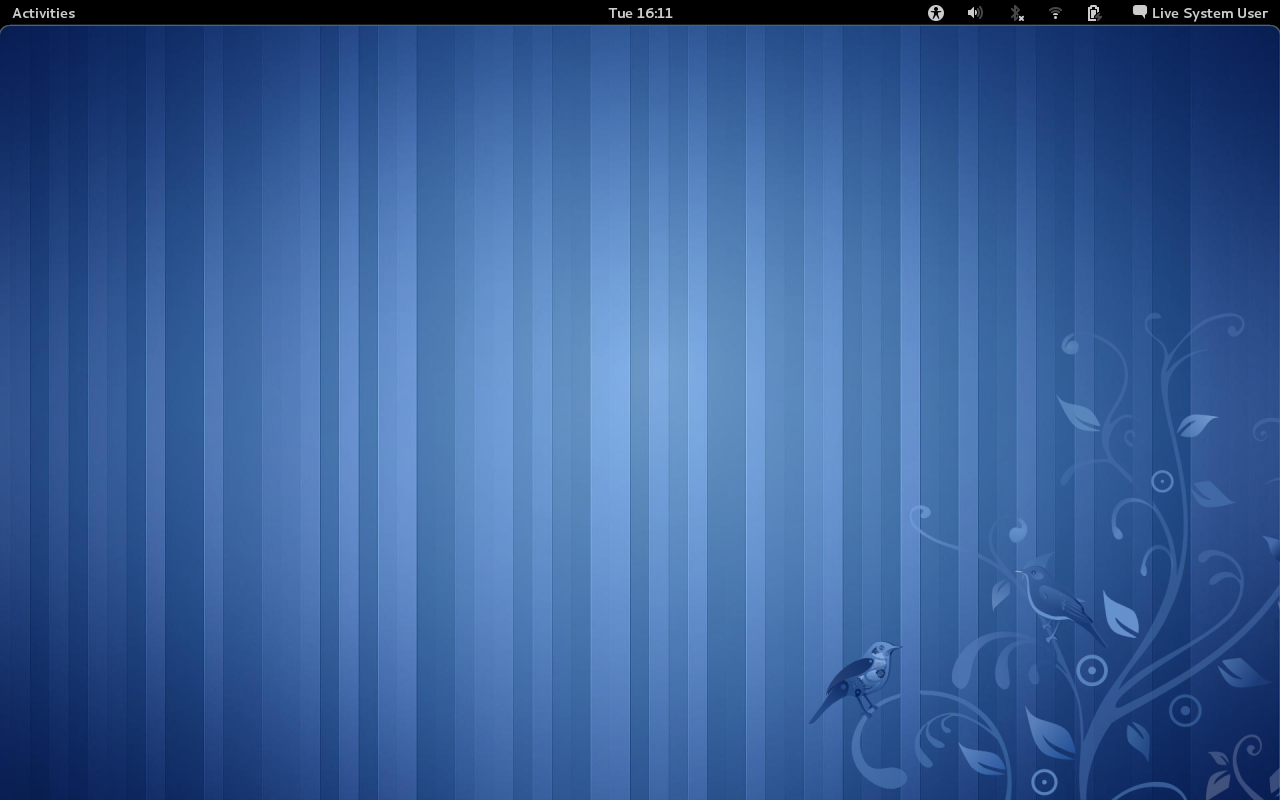Image resolution: width=1280 pixels, height=800 pixels.
Task: Click the volume speaker icon
Action: pyautogui.click(x=975, y=13)
